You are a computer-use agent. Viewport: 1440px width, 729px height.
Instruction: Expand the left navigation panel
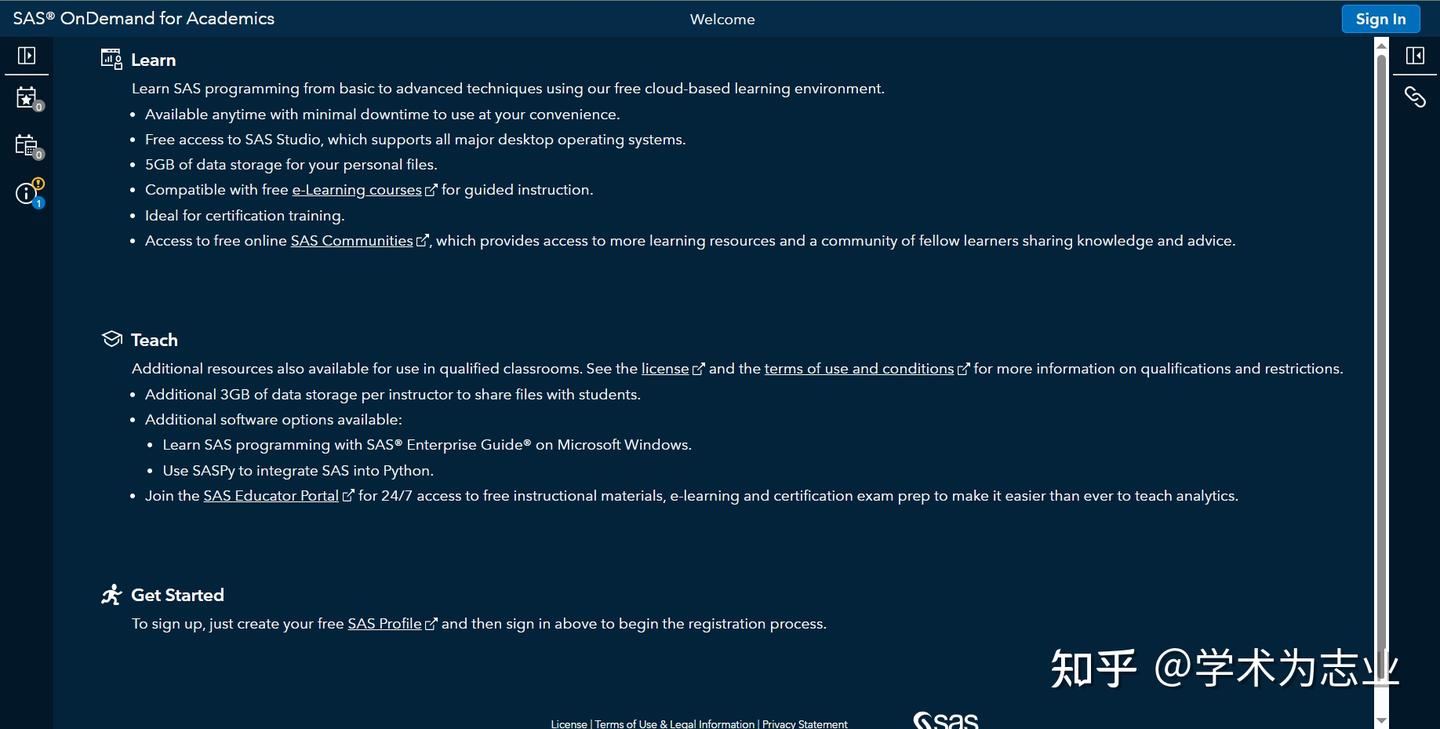pyautogui.click(x=26, y=56)
